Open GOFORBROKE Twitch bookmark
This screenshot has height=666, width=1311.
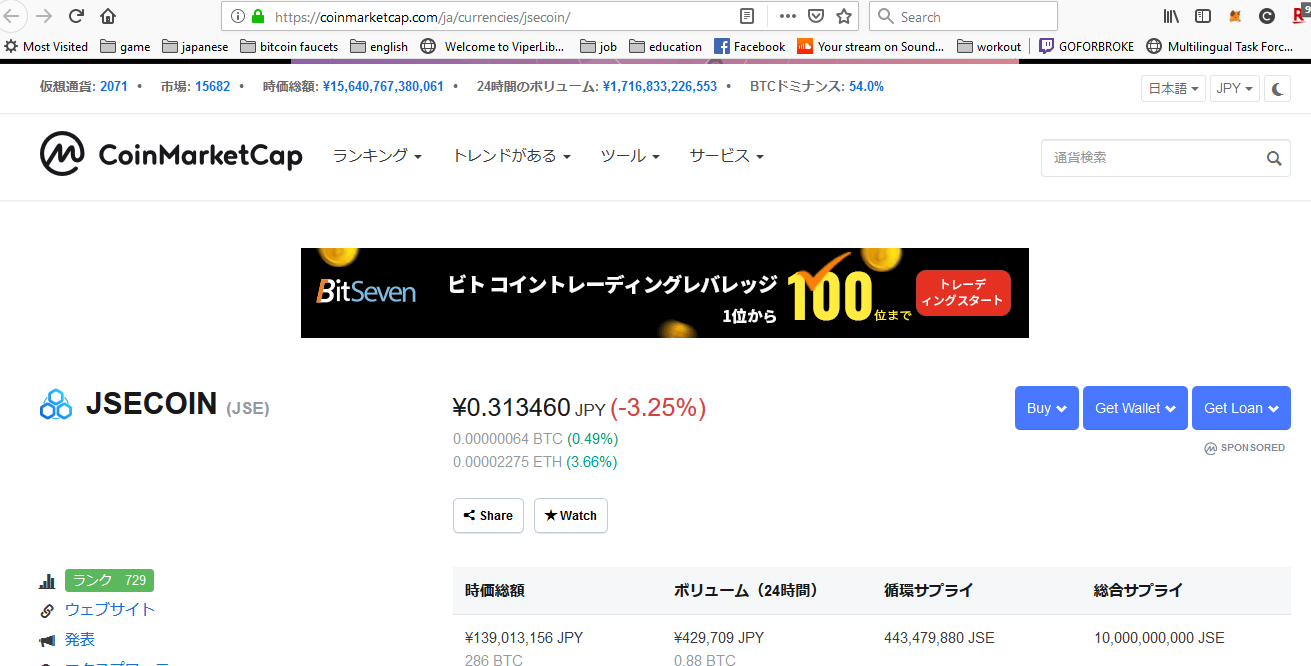click(x=1086, y=46)
